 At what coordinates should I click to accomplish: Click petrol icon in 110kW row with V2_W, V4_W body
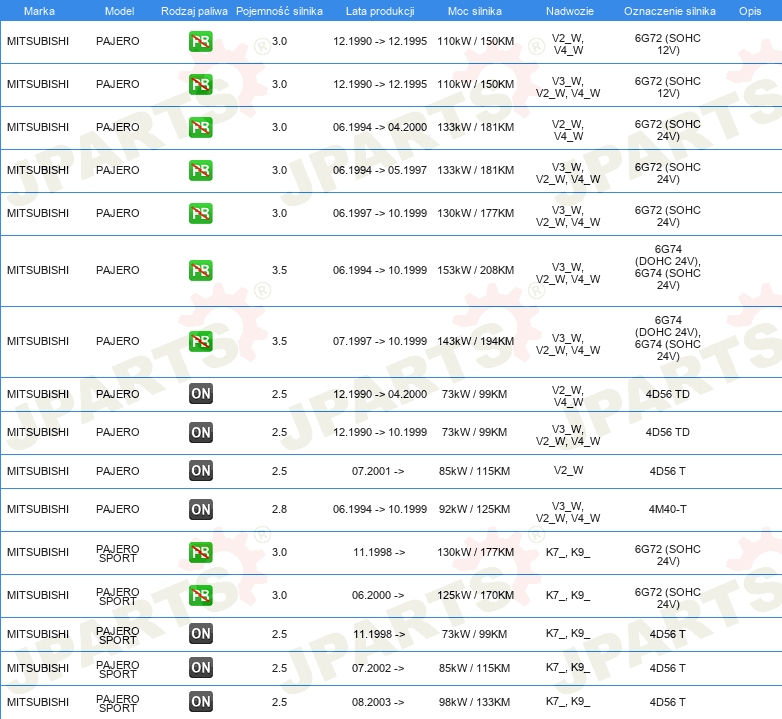200,41
